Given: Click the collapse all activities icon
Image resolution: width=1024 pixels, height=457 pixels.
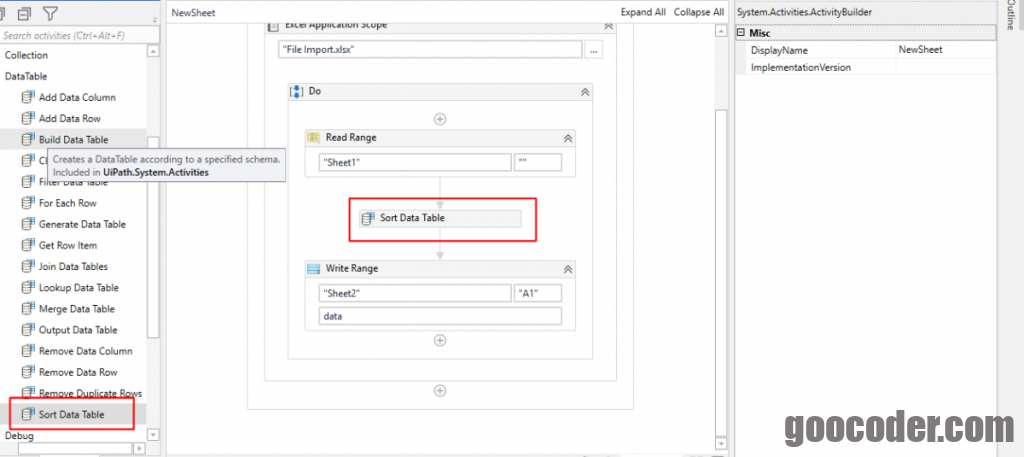Looking at the screenshot, I should [24, 12].
